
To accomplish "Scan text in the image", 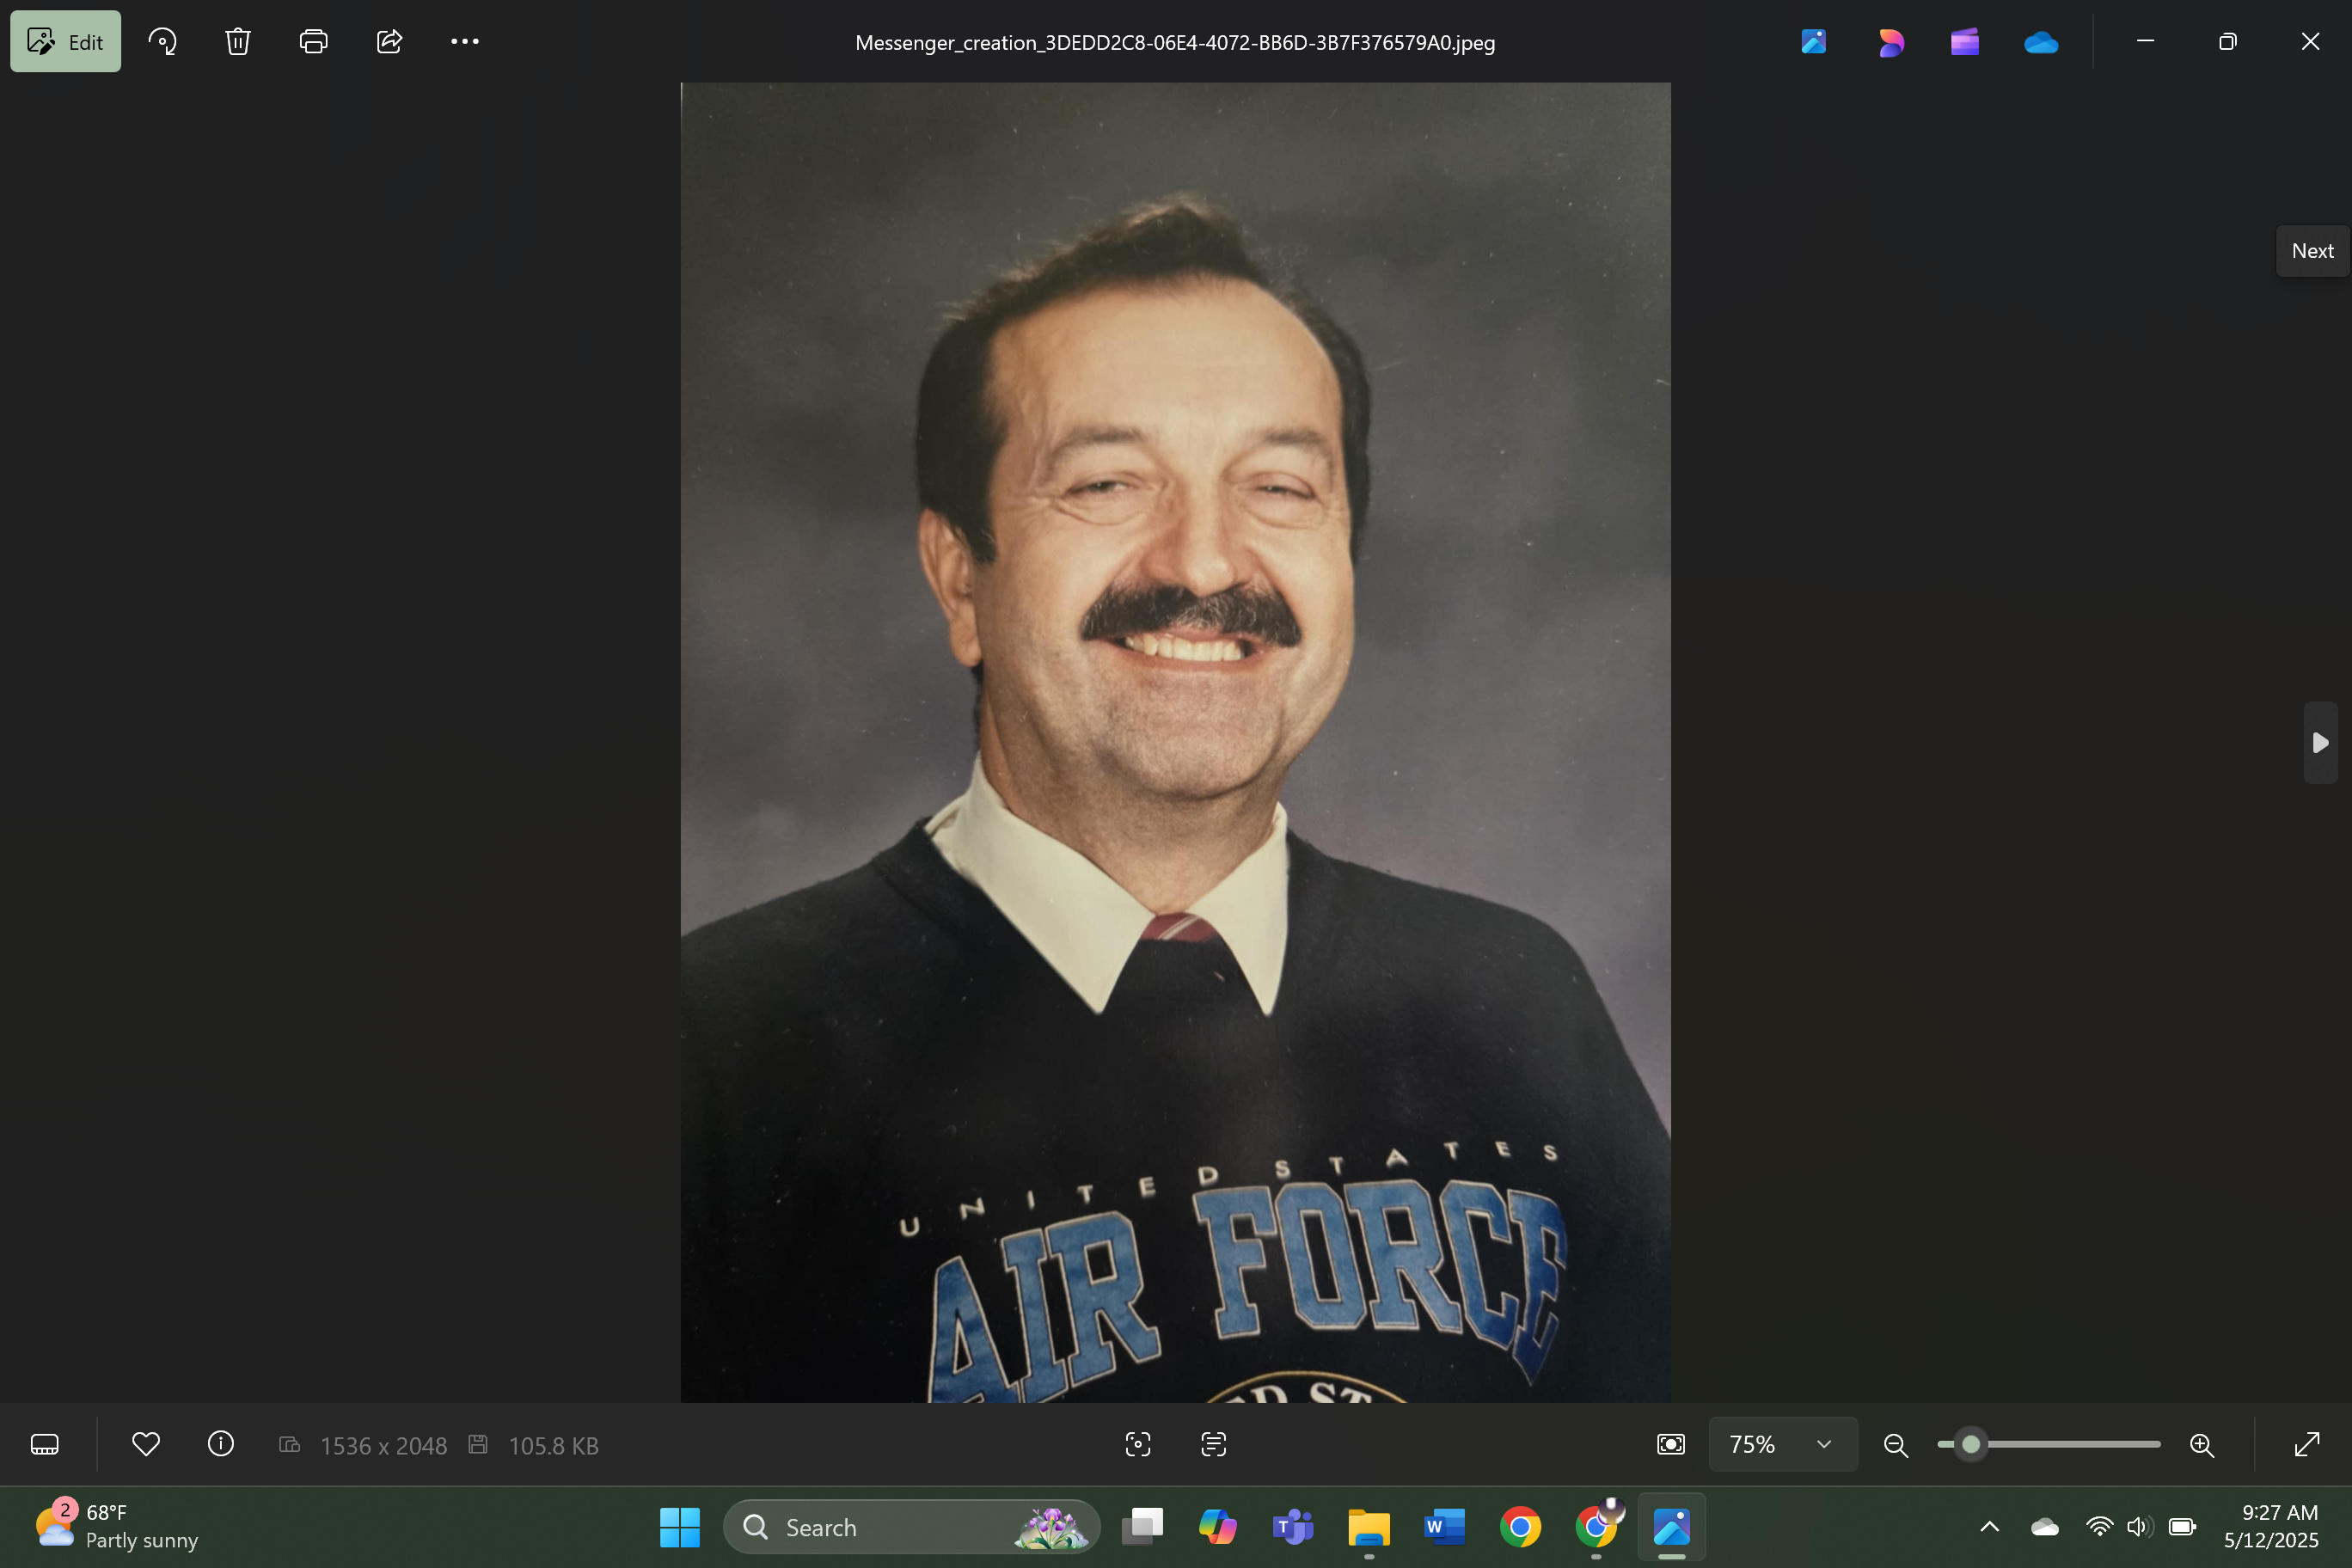I will click(x=1213, y=1444).
